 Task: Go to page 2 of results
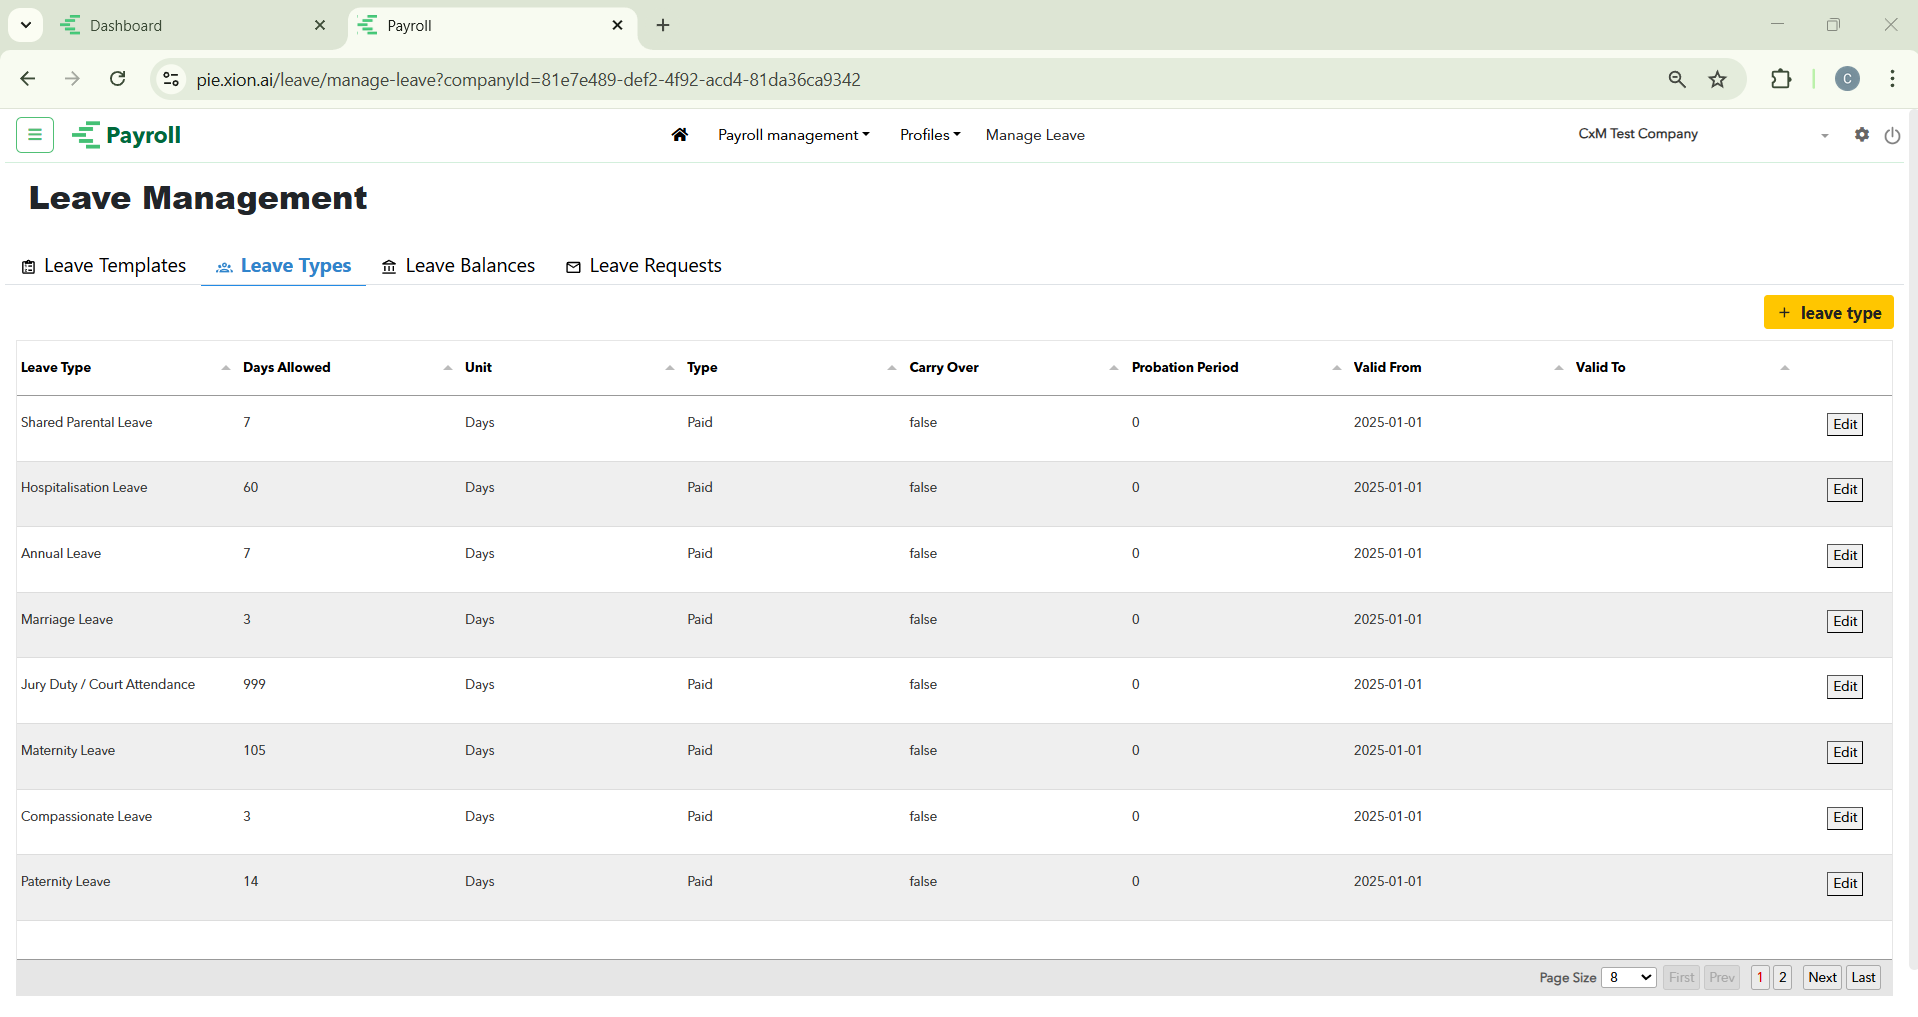click(1782, 977)
